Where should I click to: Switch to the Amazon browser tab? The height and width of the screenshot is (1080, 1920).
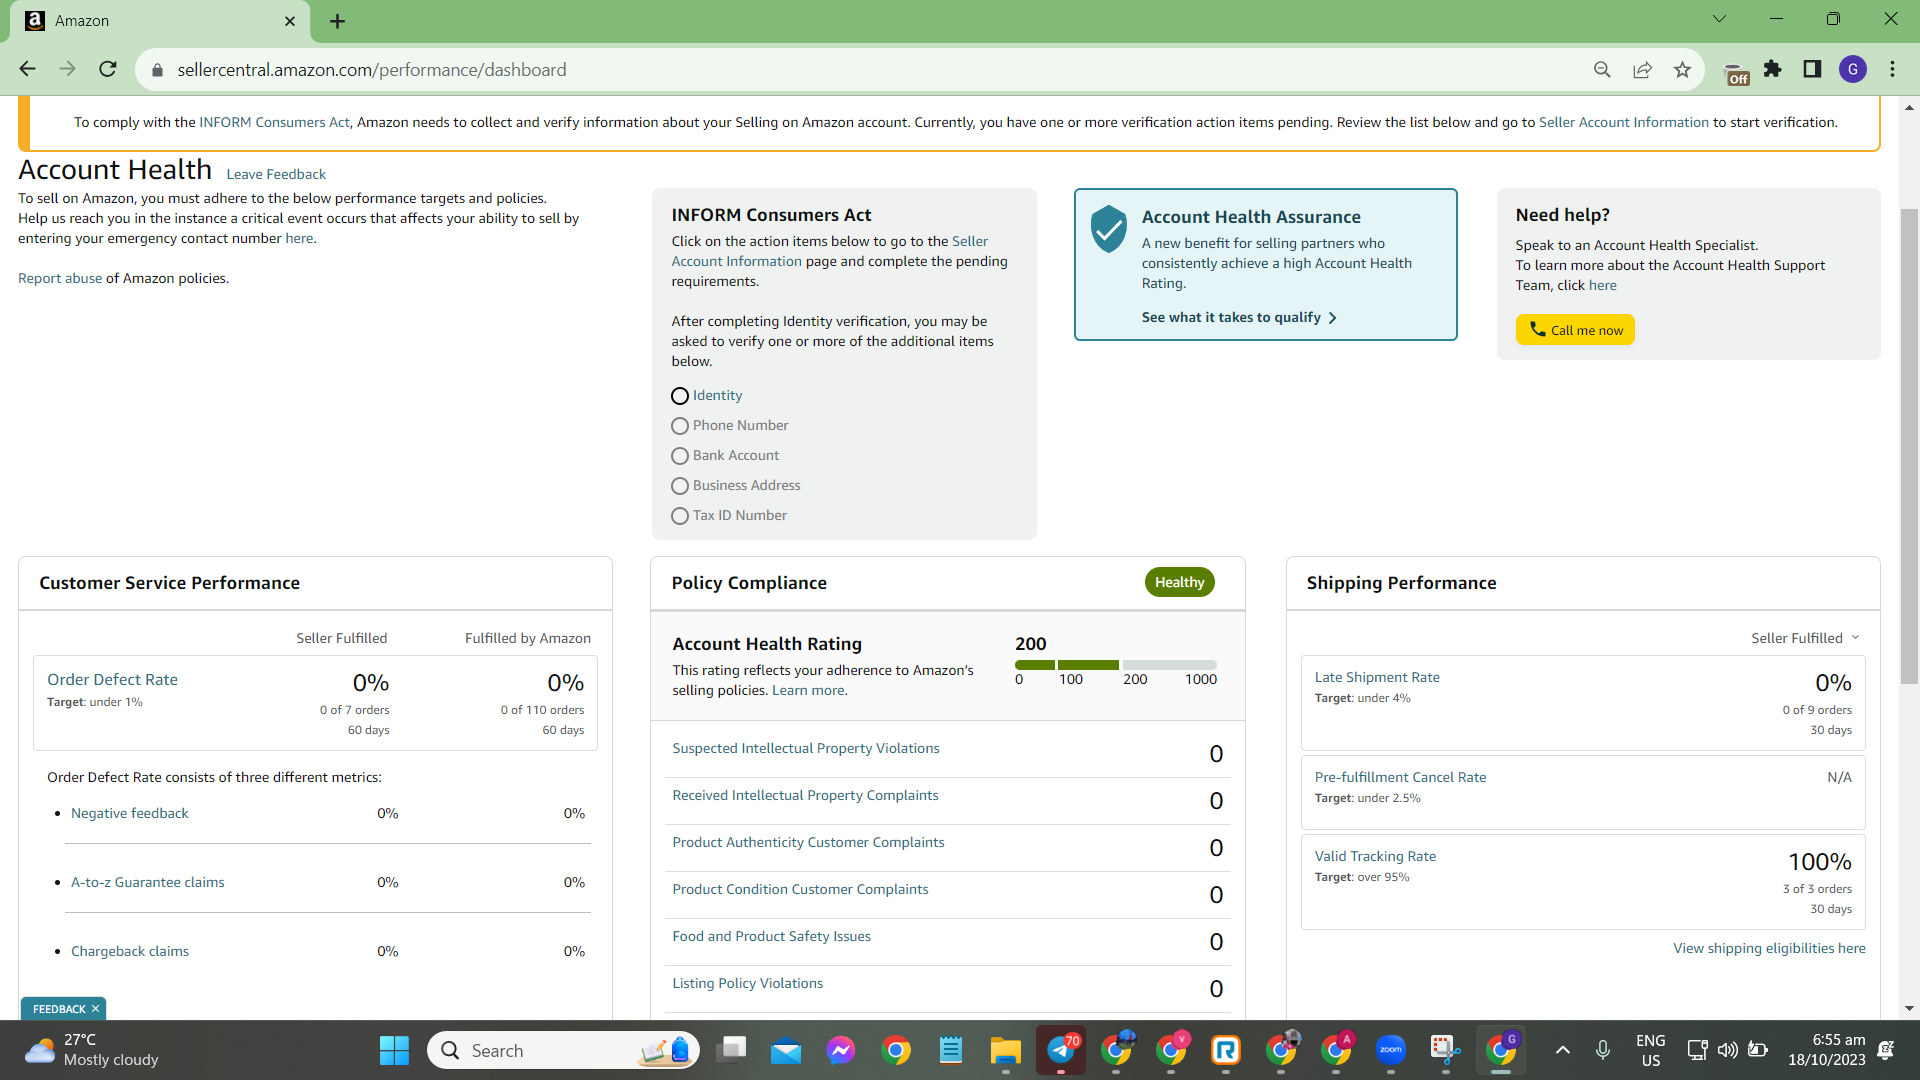pyautogui.click(x=160, y=21)
